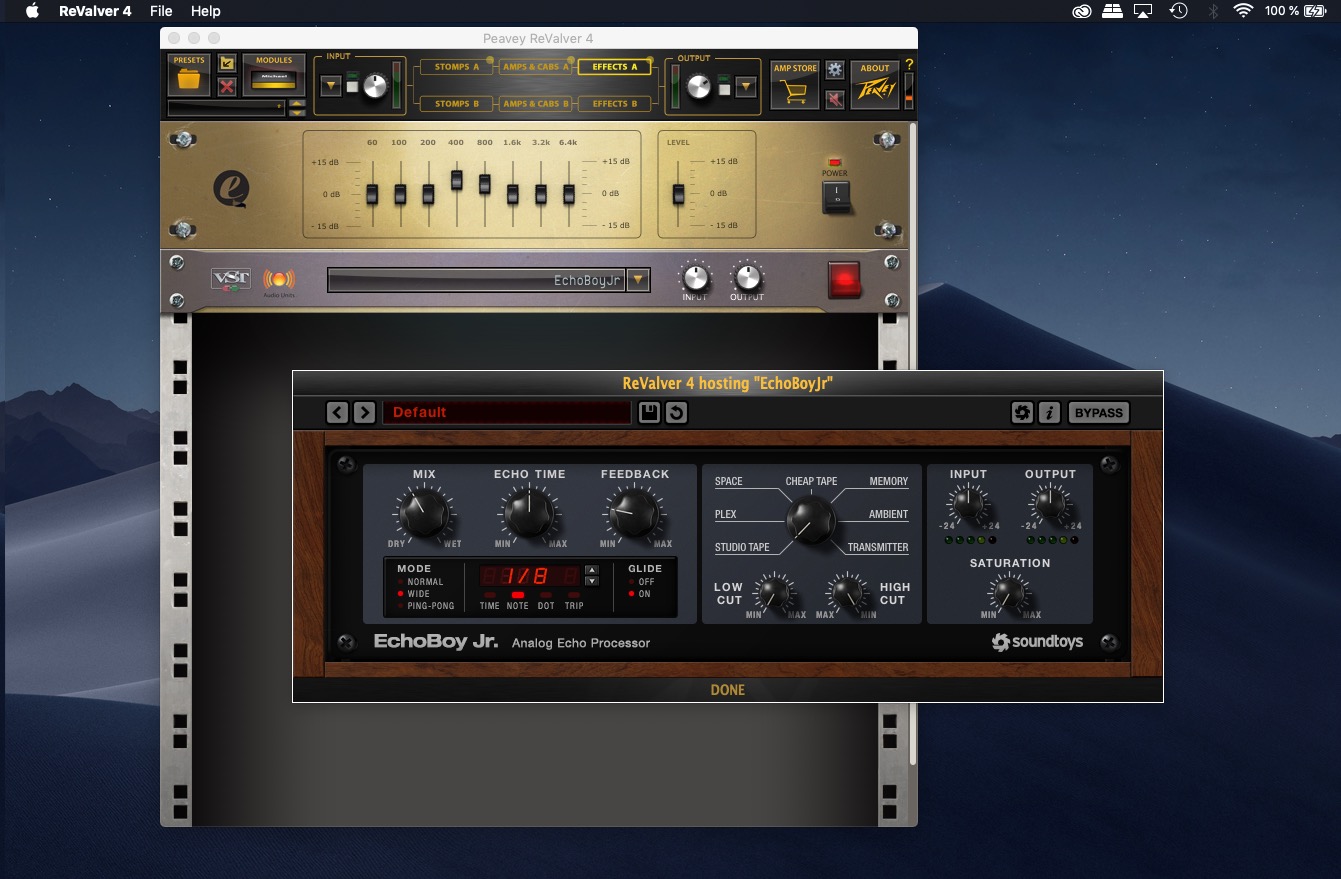The width and height of the screenshot is (1341, 879).
Task: Mute output using the speaker icon
Action: pyautogui.click(x=835, y=98)
